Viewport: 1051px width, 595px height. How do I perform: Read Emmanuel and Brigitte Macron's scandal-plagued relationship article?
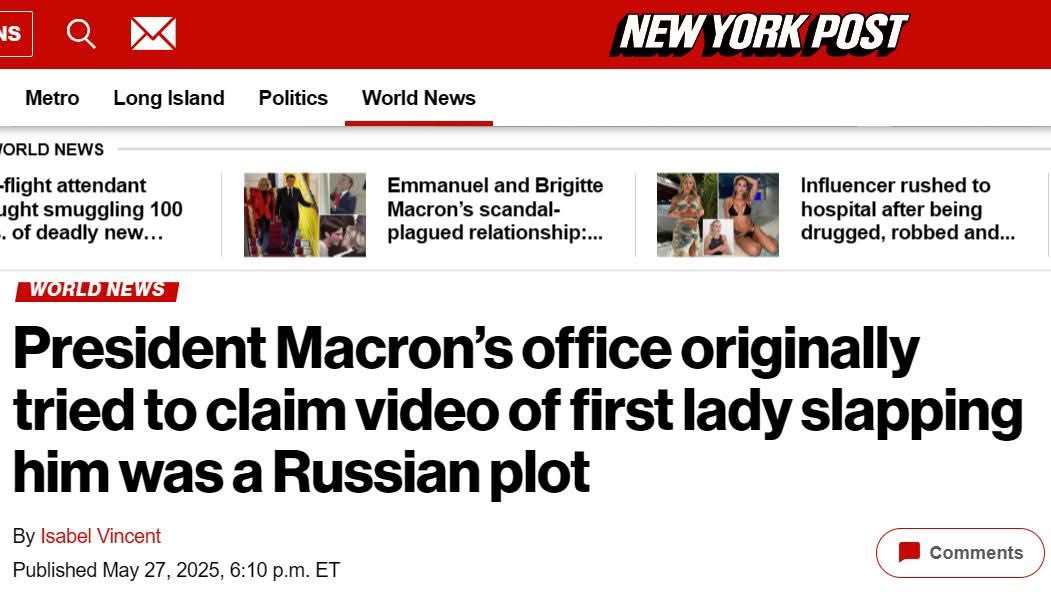pos(495,209)
